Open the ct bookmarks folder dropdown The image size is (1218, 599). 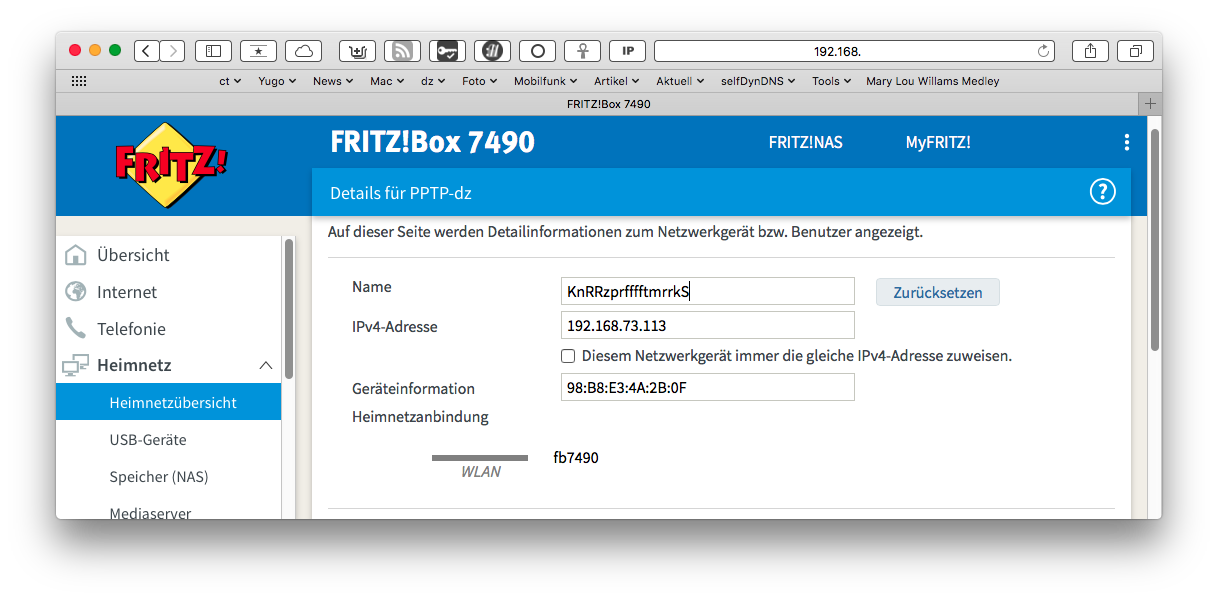(230, 81)
